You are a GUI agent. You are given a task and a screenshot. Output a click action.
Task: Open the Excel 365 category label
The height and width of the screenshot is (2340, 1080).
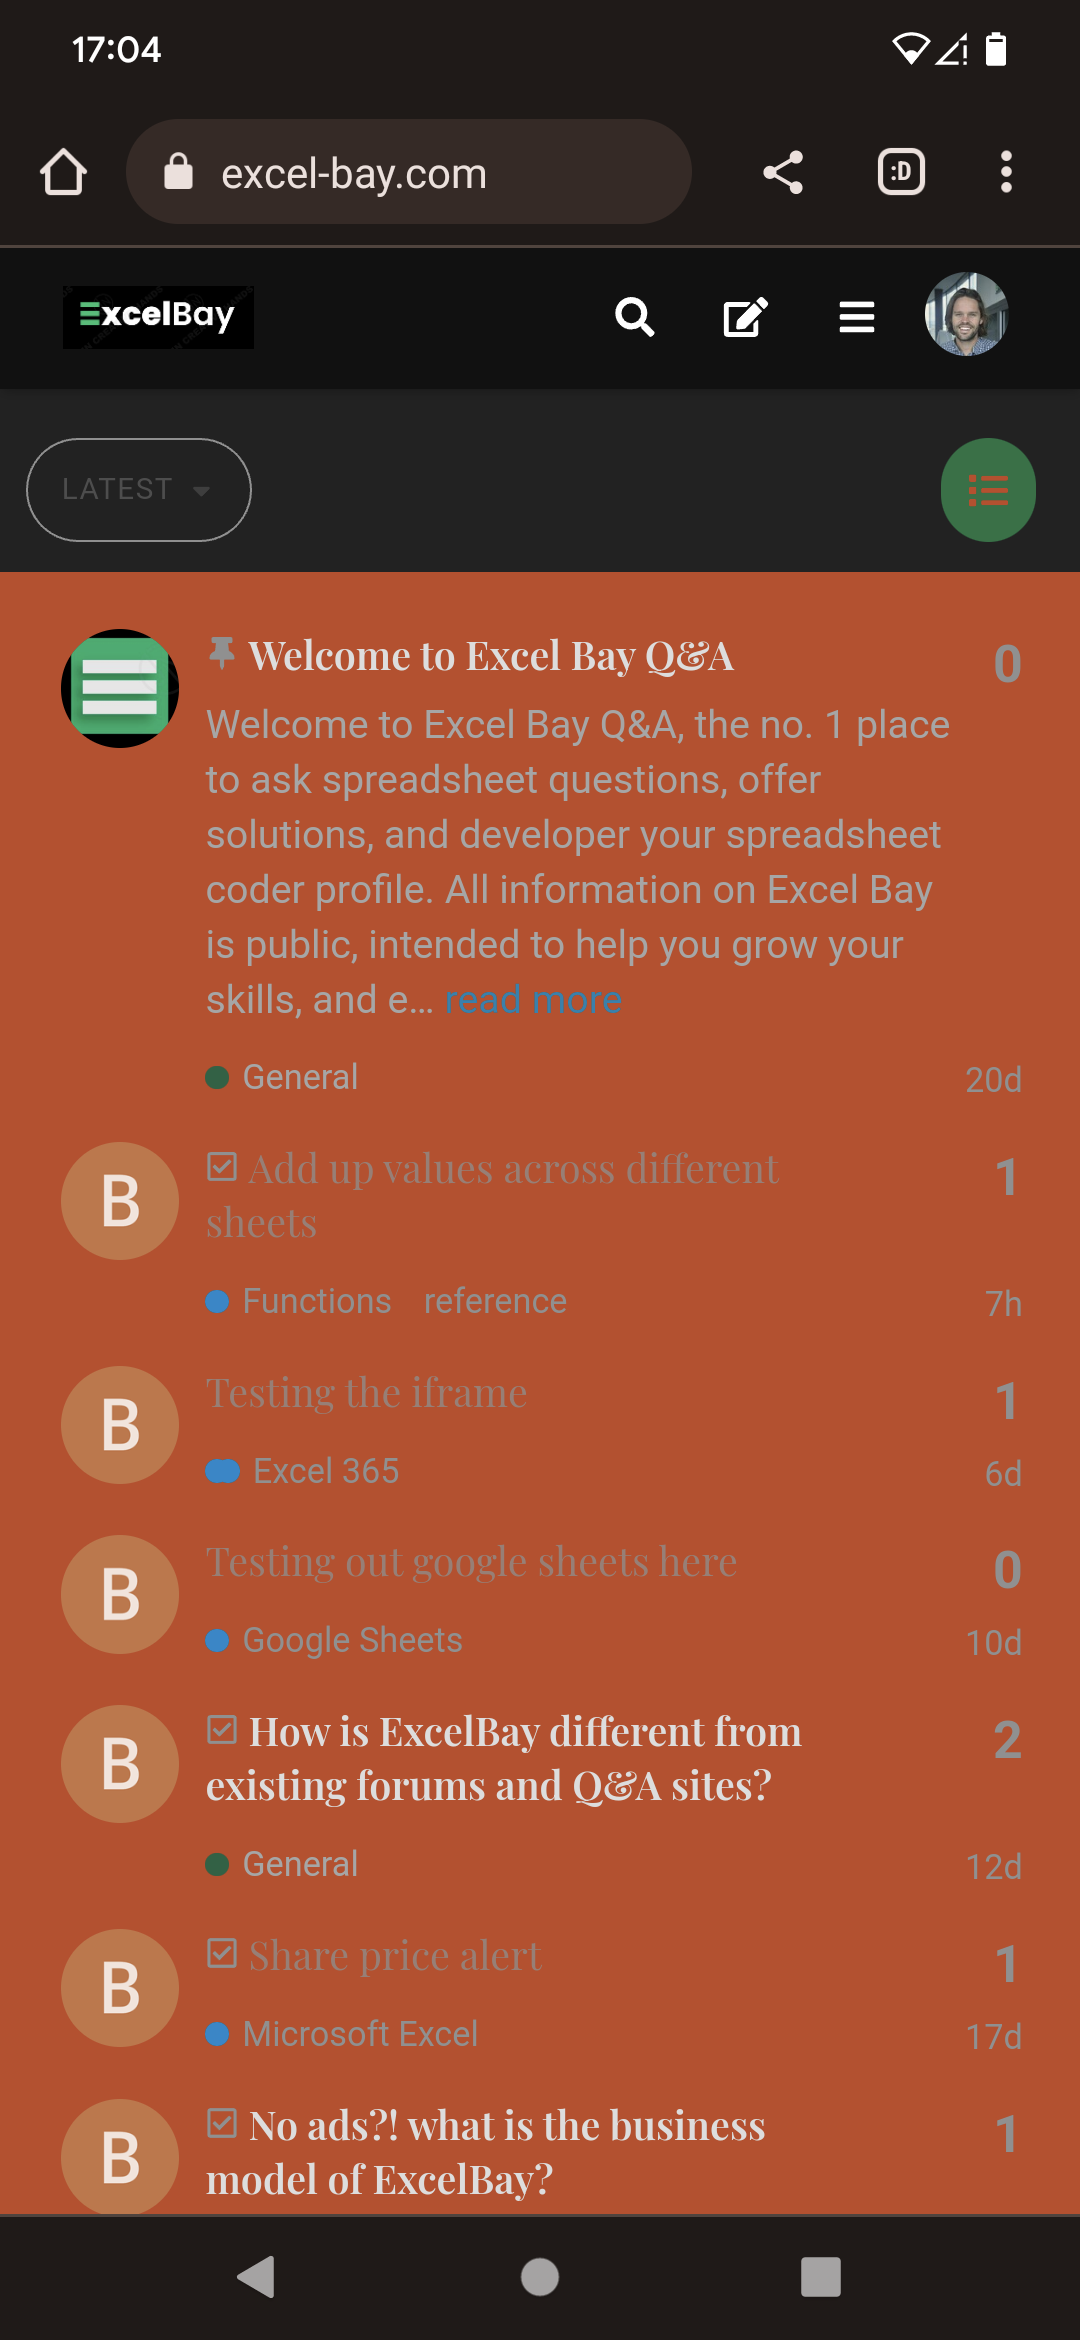[325, 1471]
